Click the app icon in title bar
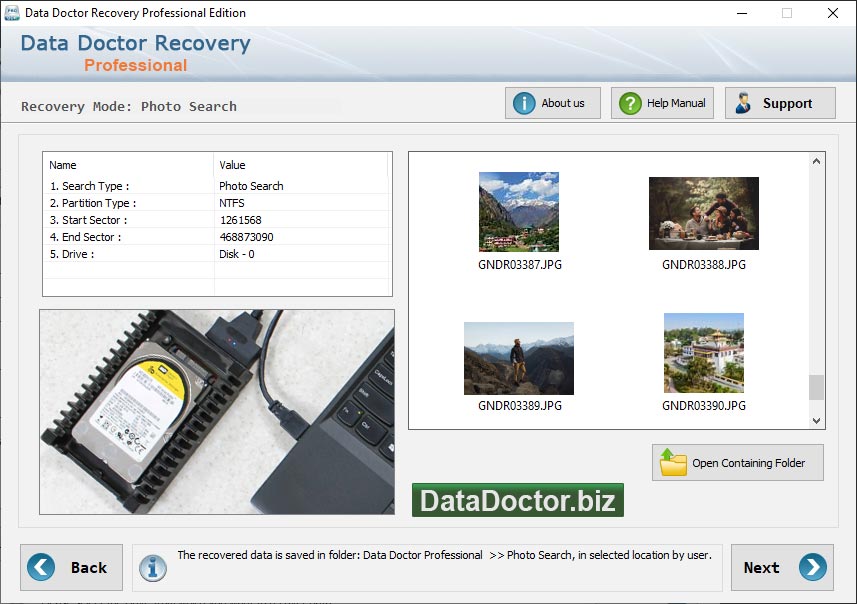The image size is (857, 604). coord(12,13)
